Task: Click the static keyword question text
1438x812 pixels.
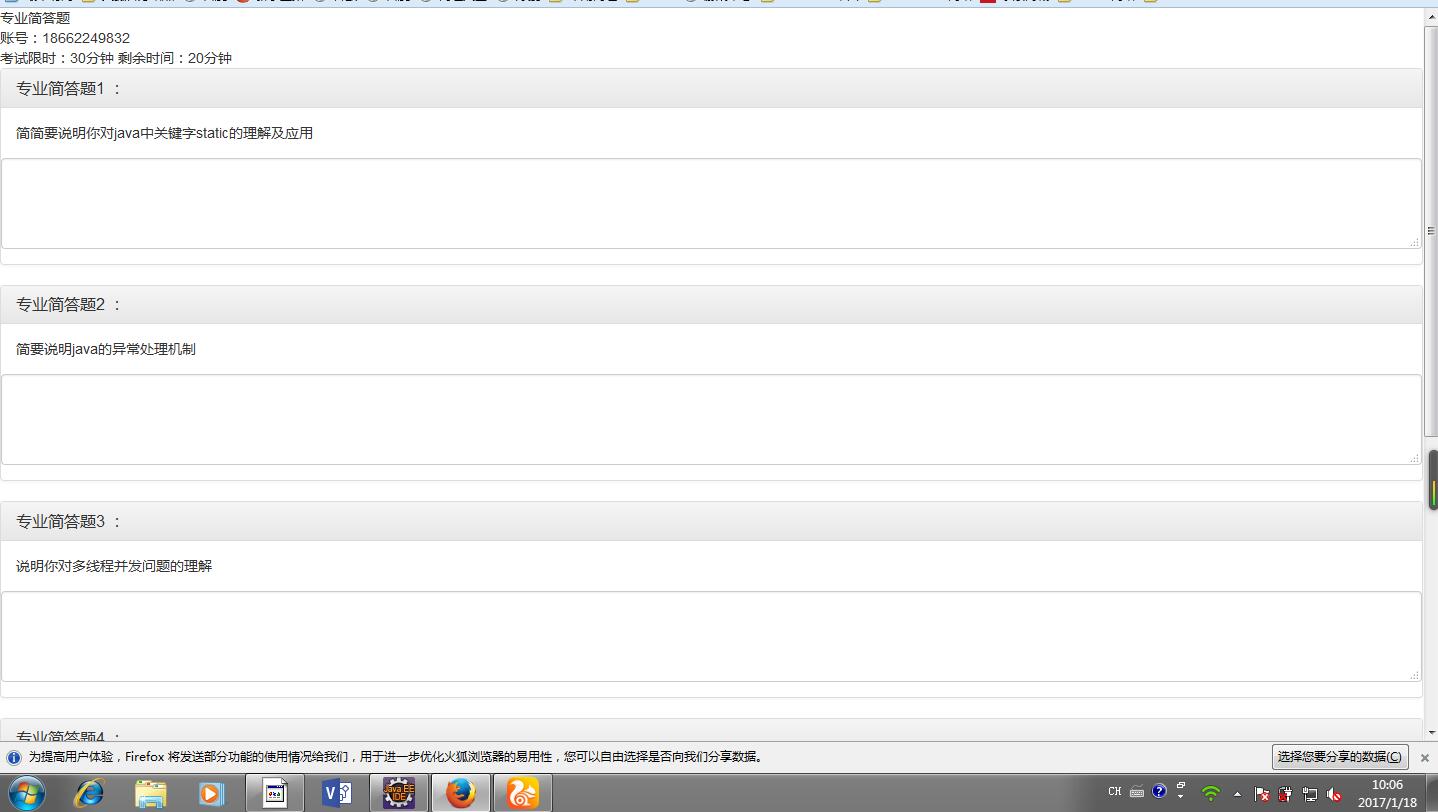Action: 164,133
